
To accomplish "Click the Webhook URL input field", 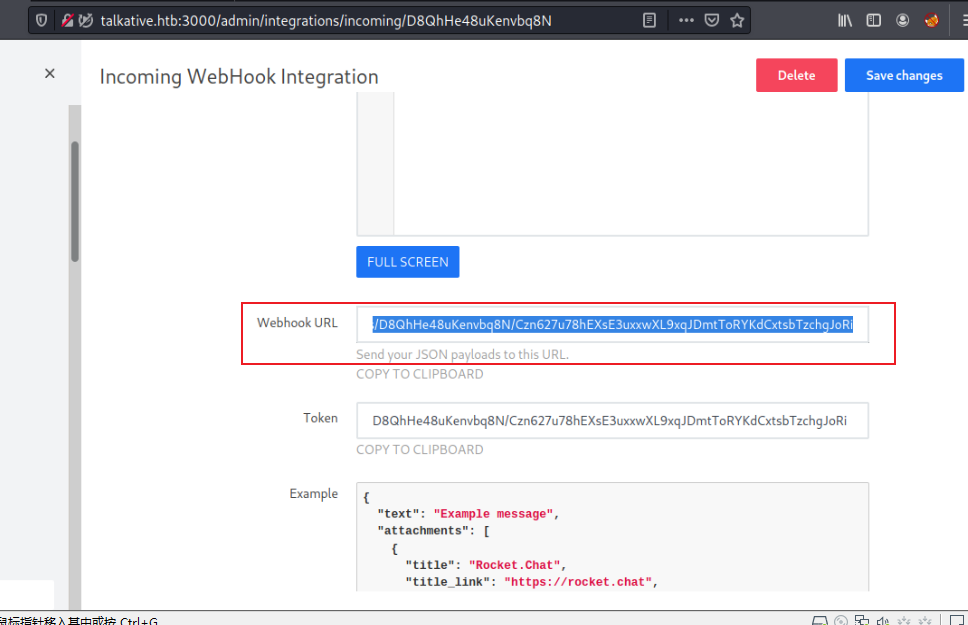I will tap(612, 324).
